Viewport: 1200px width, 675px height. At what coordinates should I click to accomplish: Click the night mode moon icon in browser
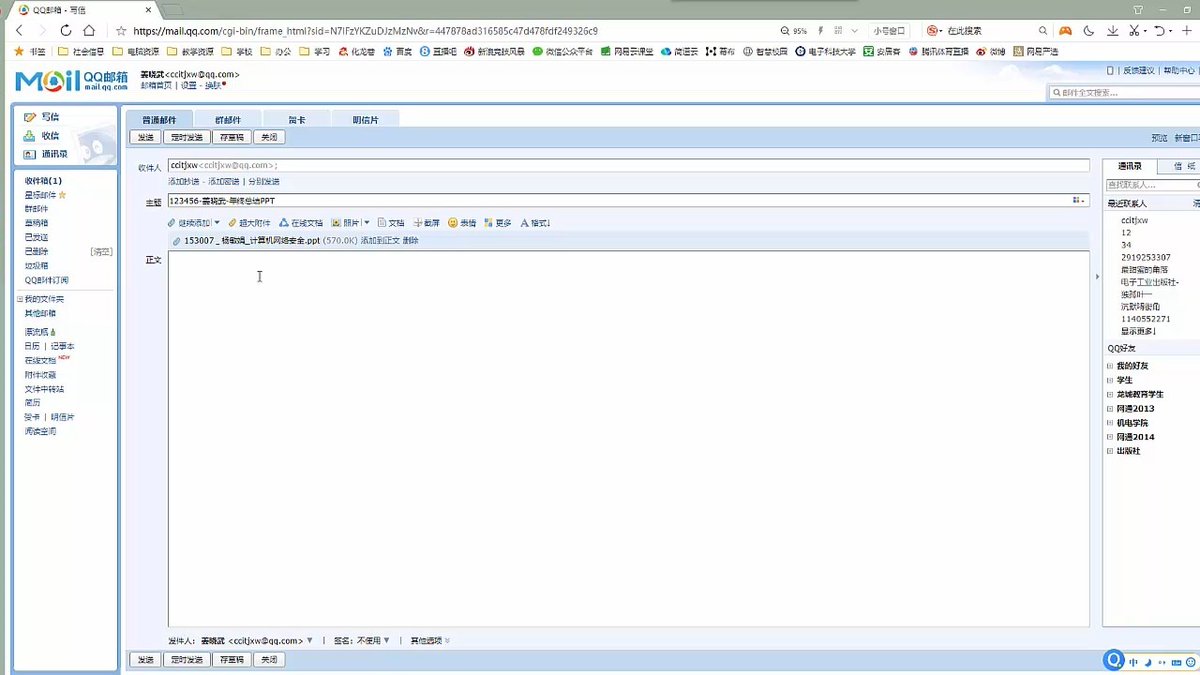[1090, 31]
